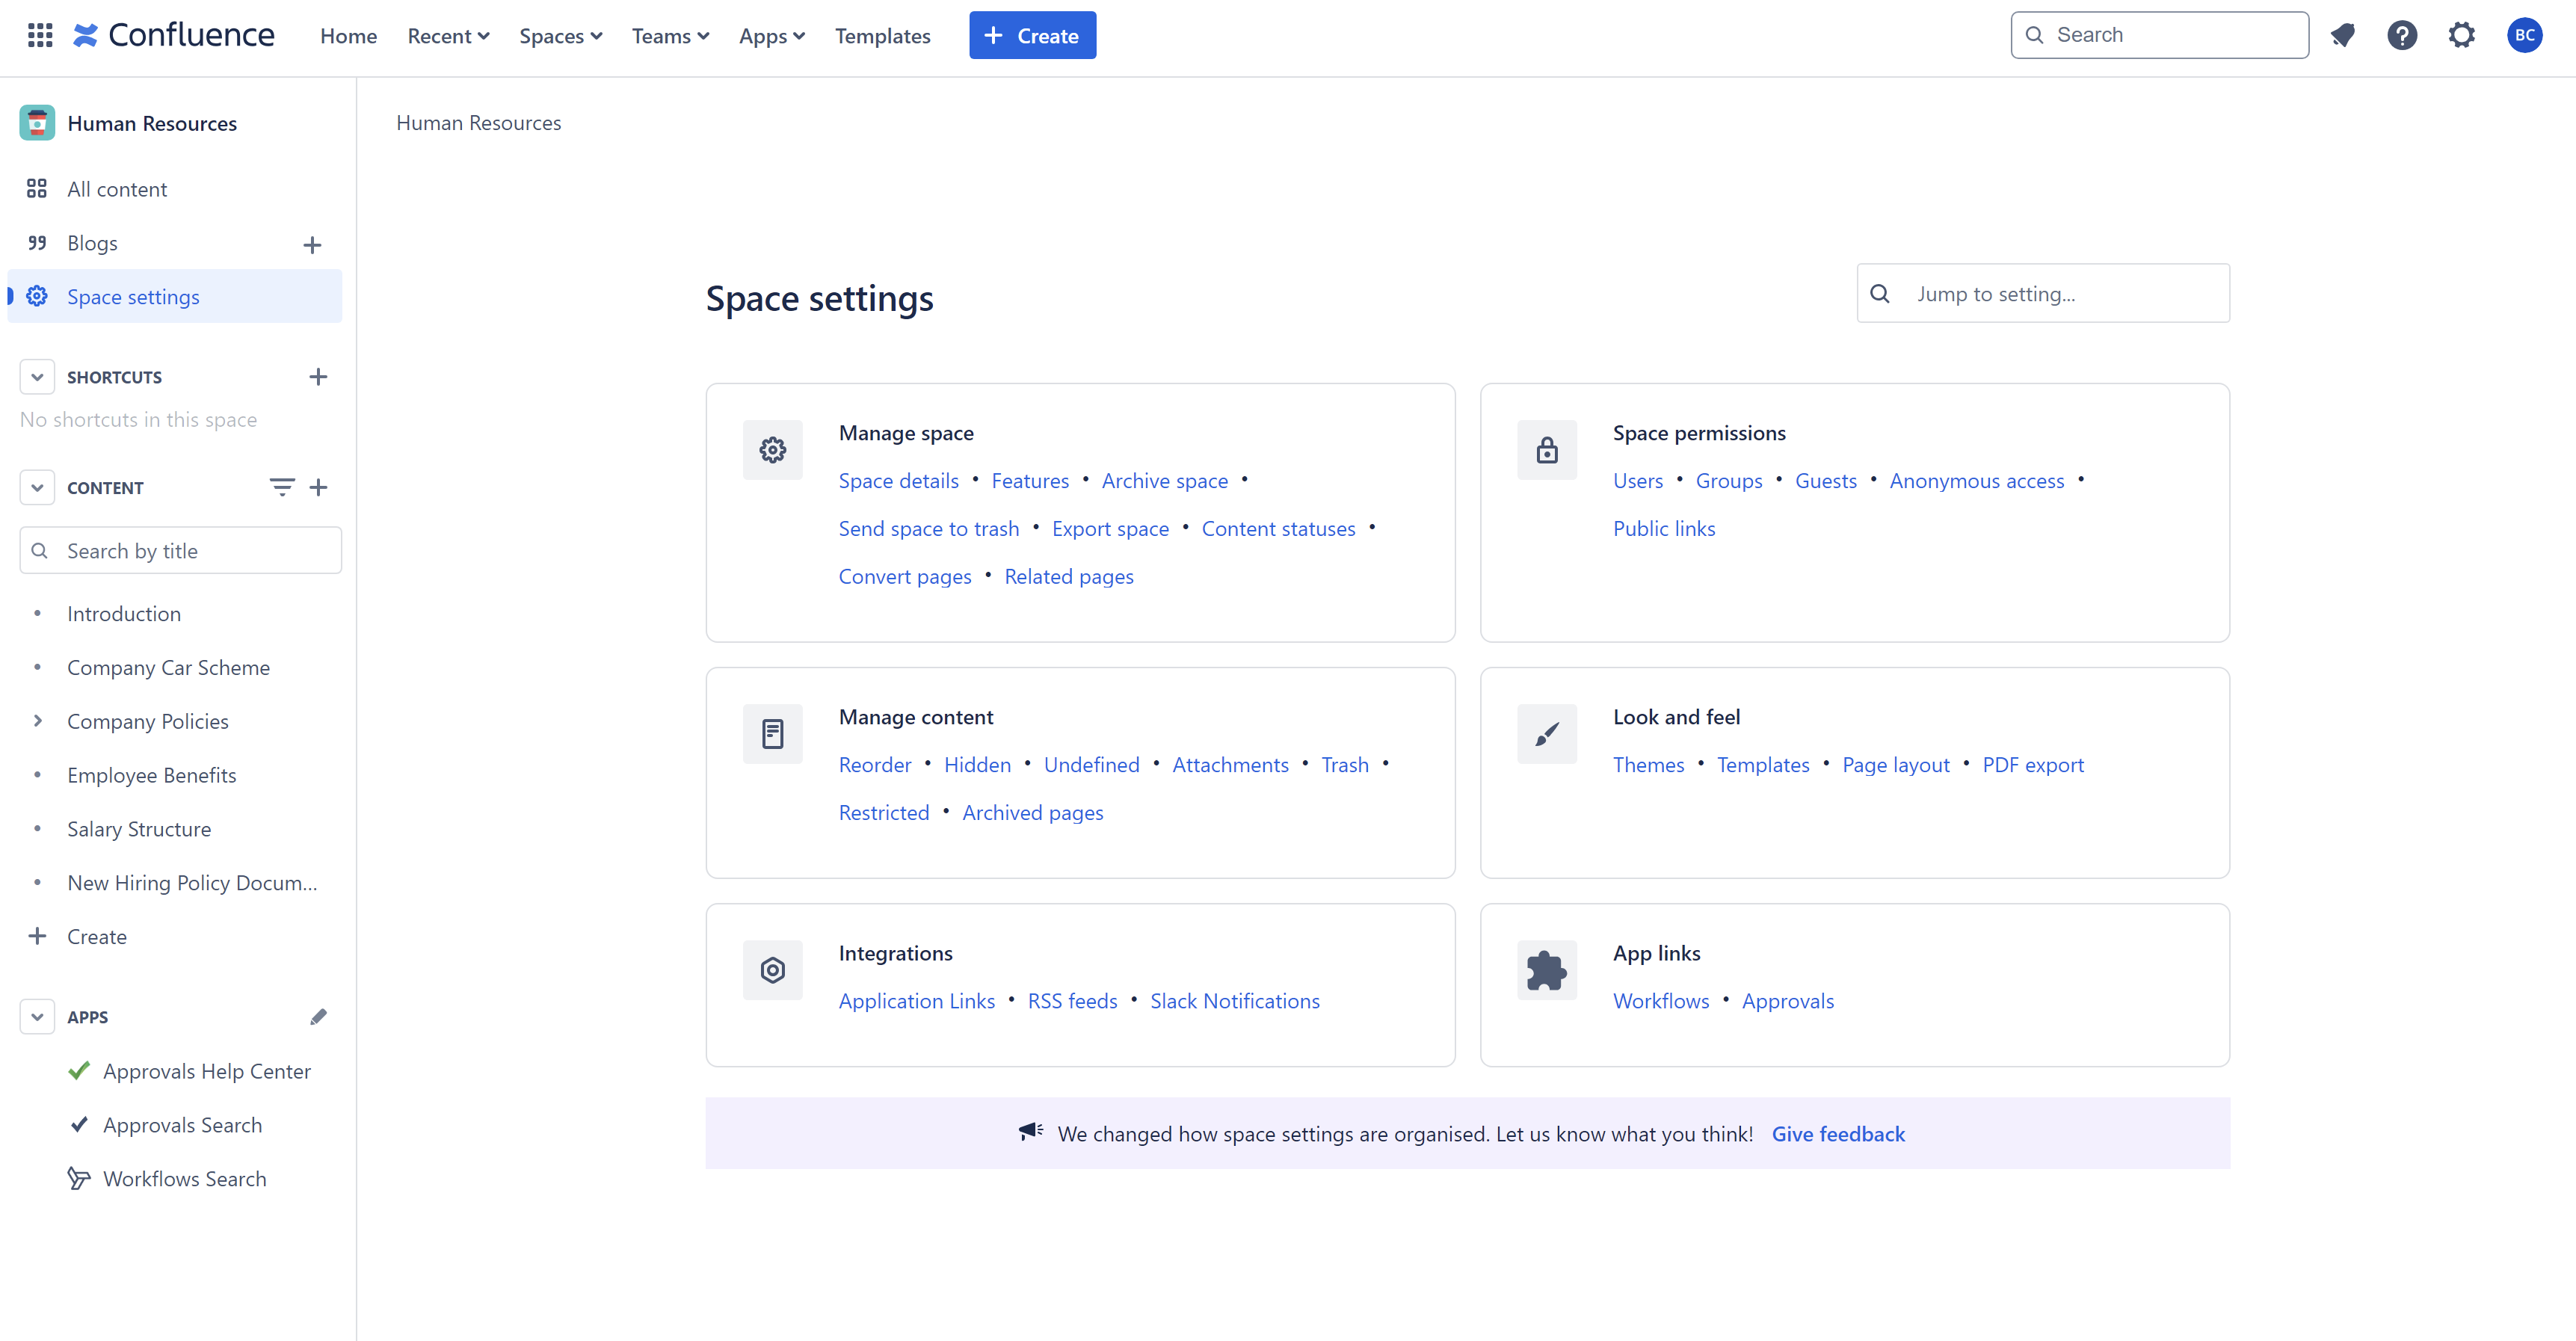2576x1341 pixels.
Task: Open the Recent dropdown menu
Action: (x=447, y=36)
